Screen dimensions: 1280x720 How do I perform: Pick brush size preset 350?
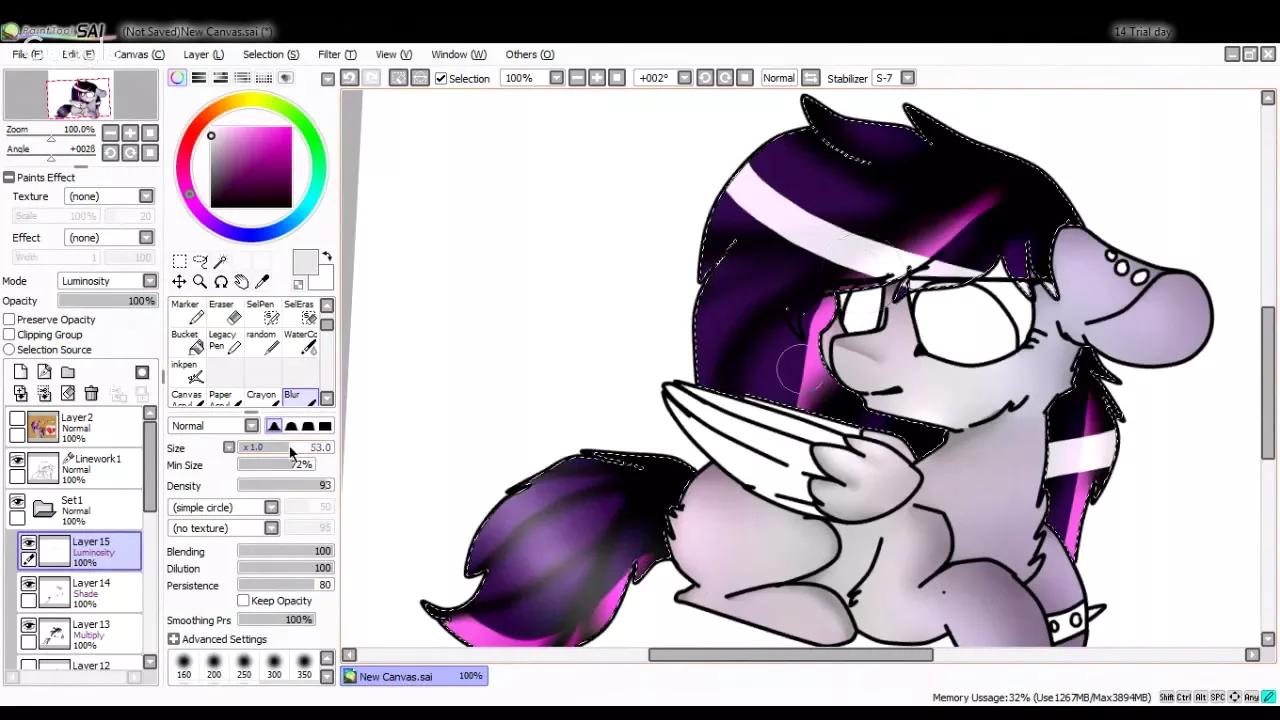[x=304, y=666]
